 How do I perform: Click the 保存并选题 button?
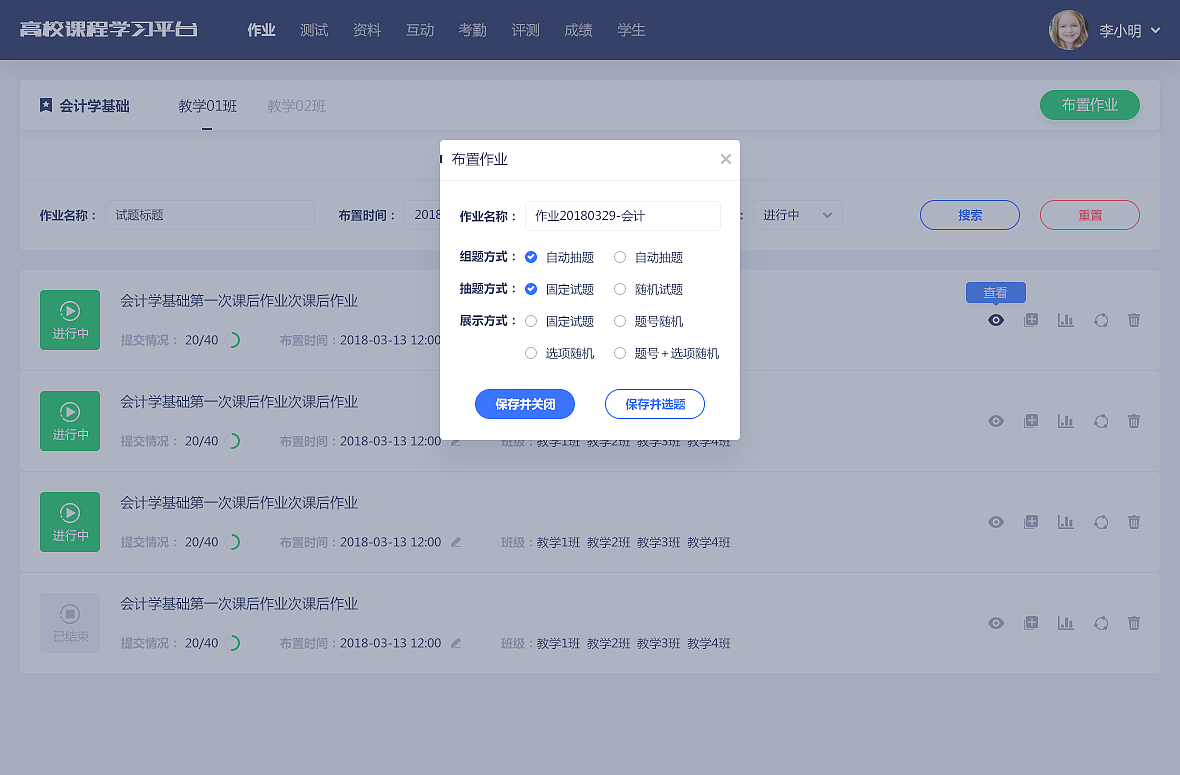tap(655, 404)
